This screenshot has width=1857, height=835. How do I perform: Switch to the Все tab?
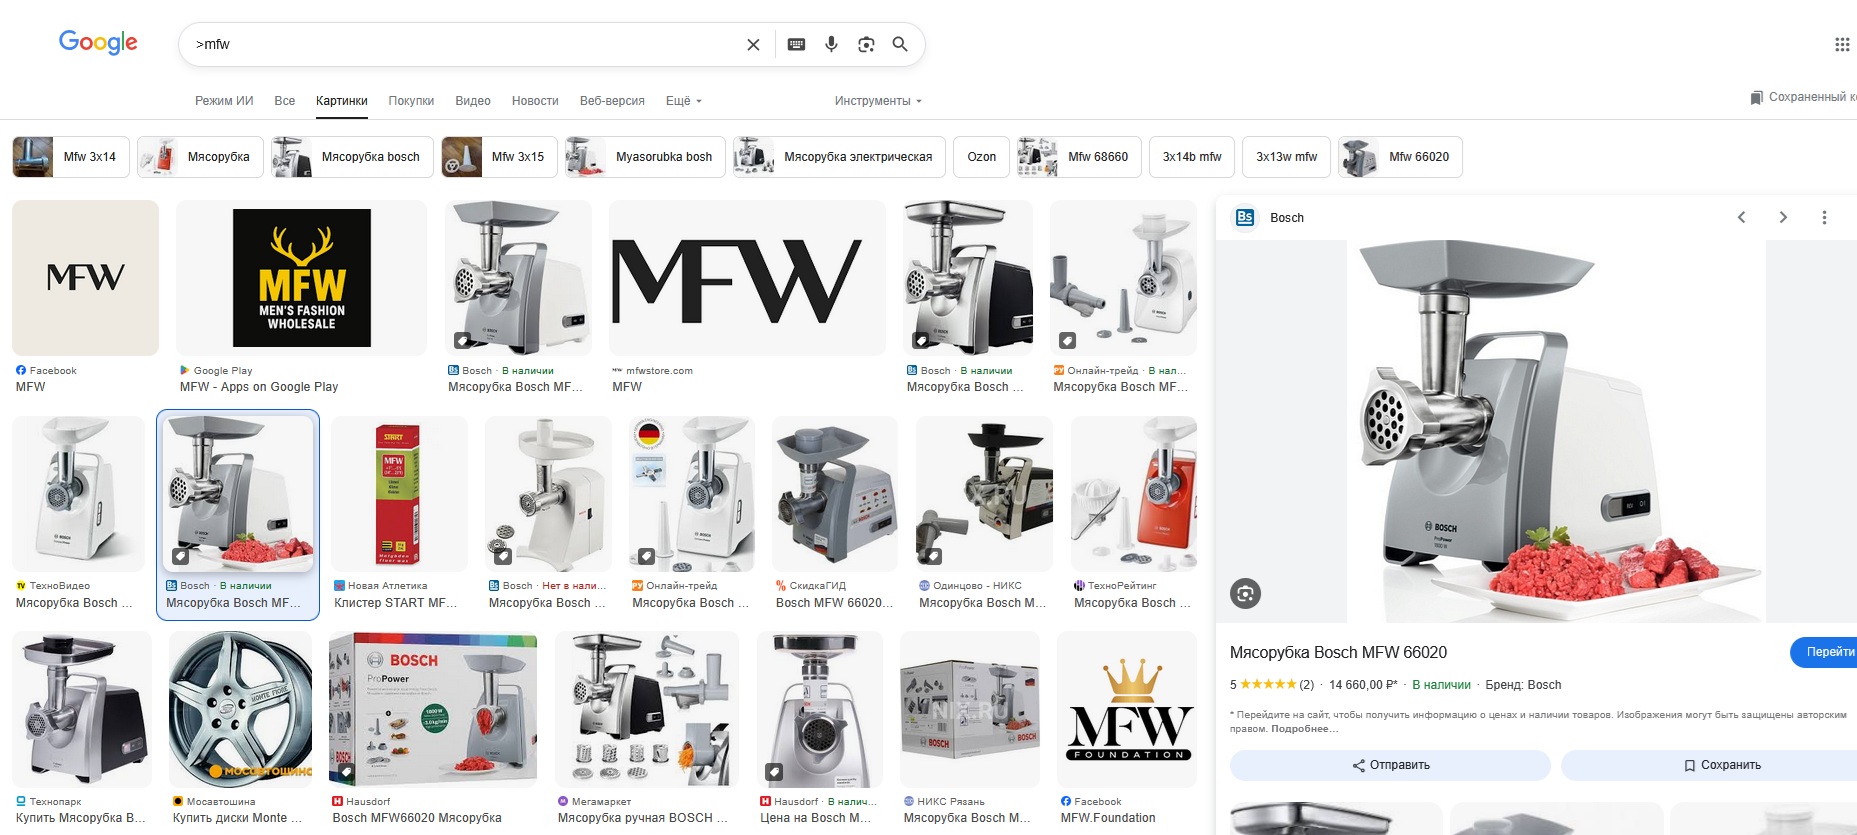point(285,101)
